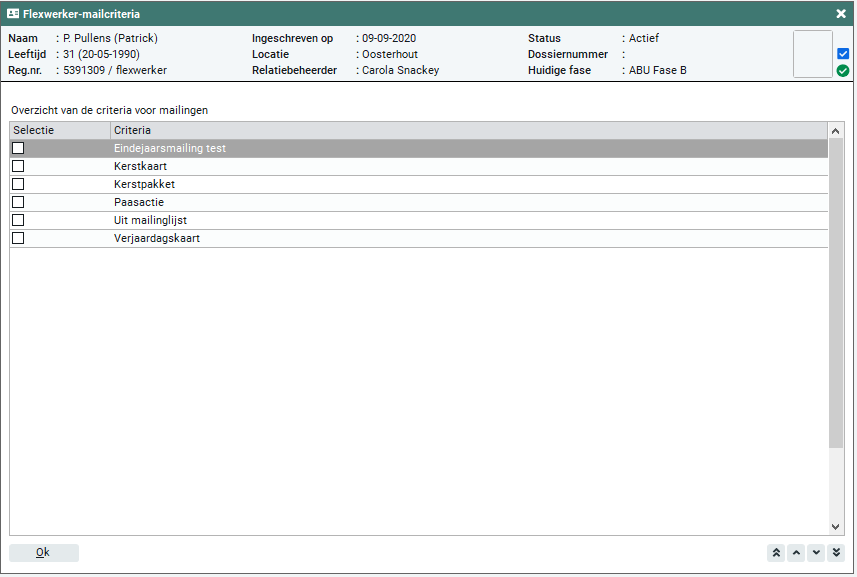Screen dimensions: 857x577
Task: Tick the Eindejaarsmailing test checkbox
Action: coord(18,148)
